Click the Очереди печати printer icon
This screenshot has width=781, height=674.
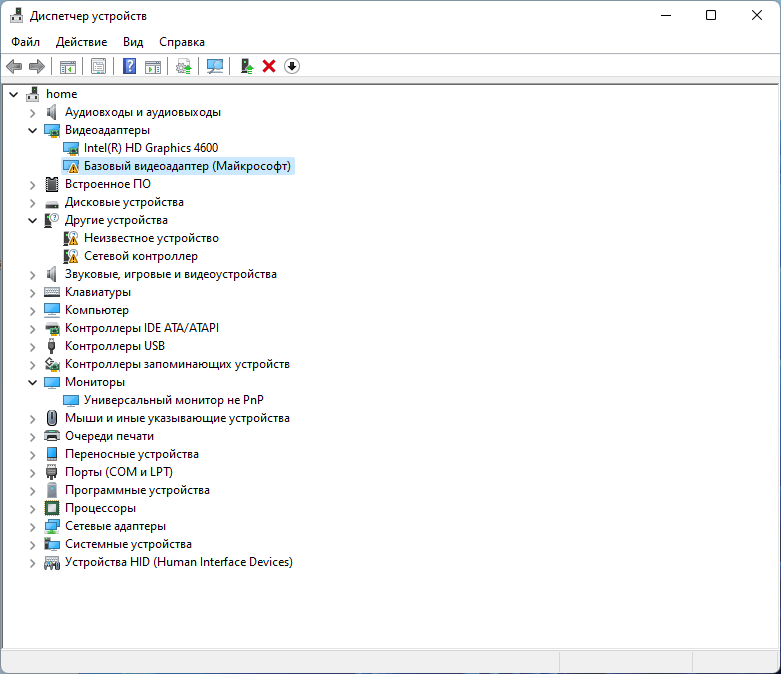[x=52, y=436]
